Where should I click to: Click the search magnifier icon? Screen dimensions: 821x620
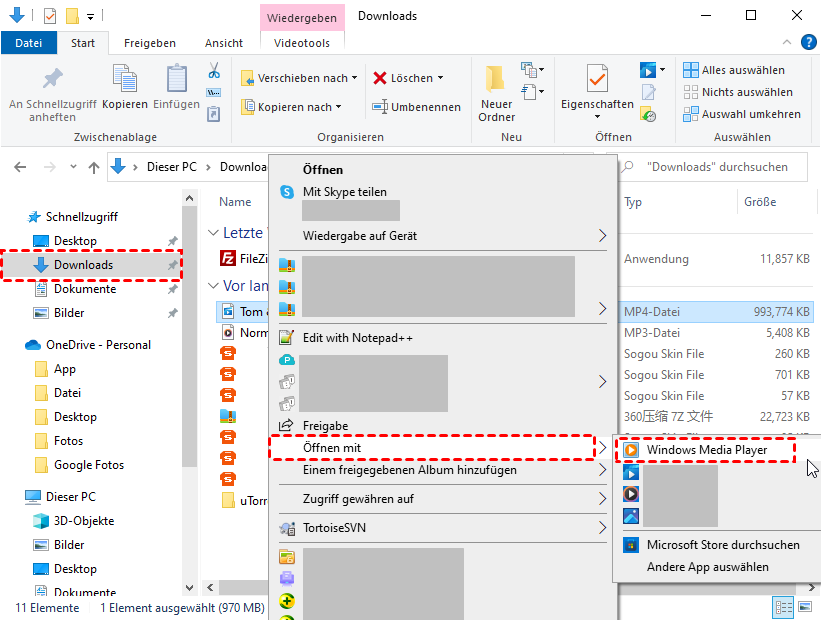click(x=627, y=167)
